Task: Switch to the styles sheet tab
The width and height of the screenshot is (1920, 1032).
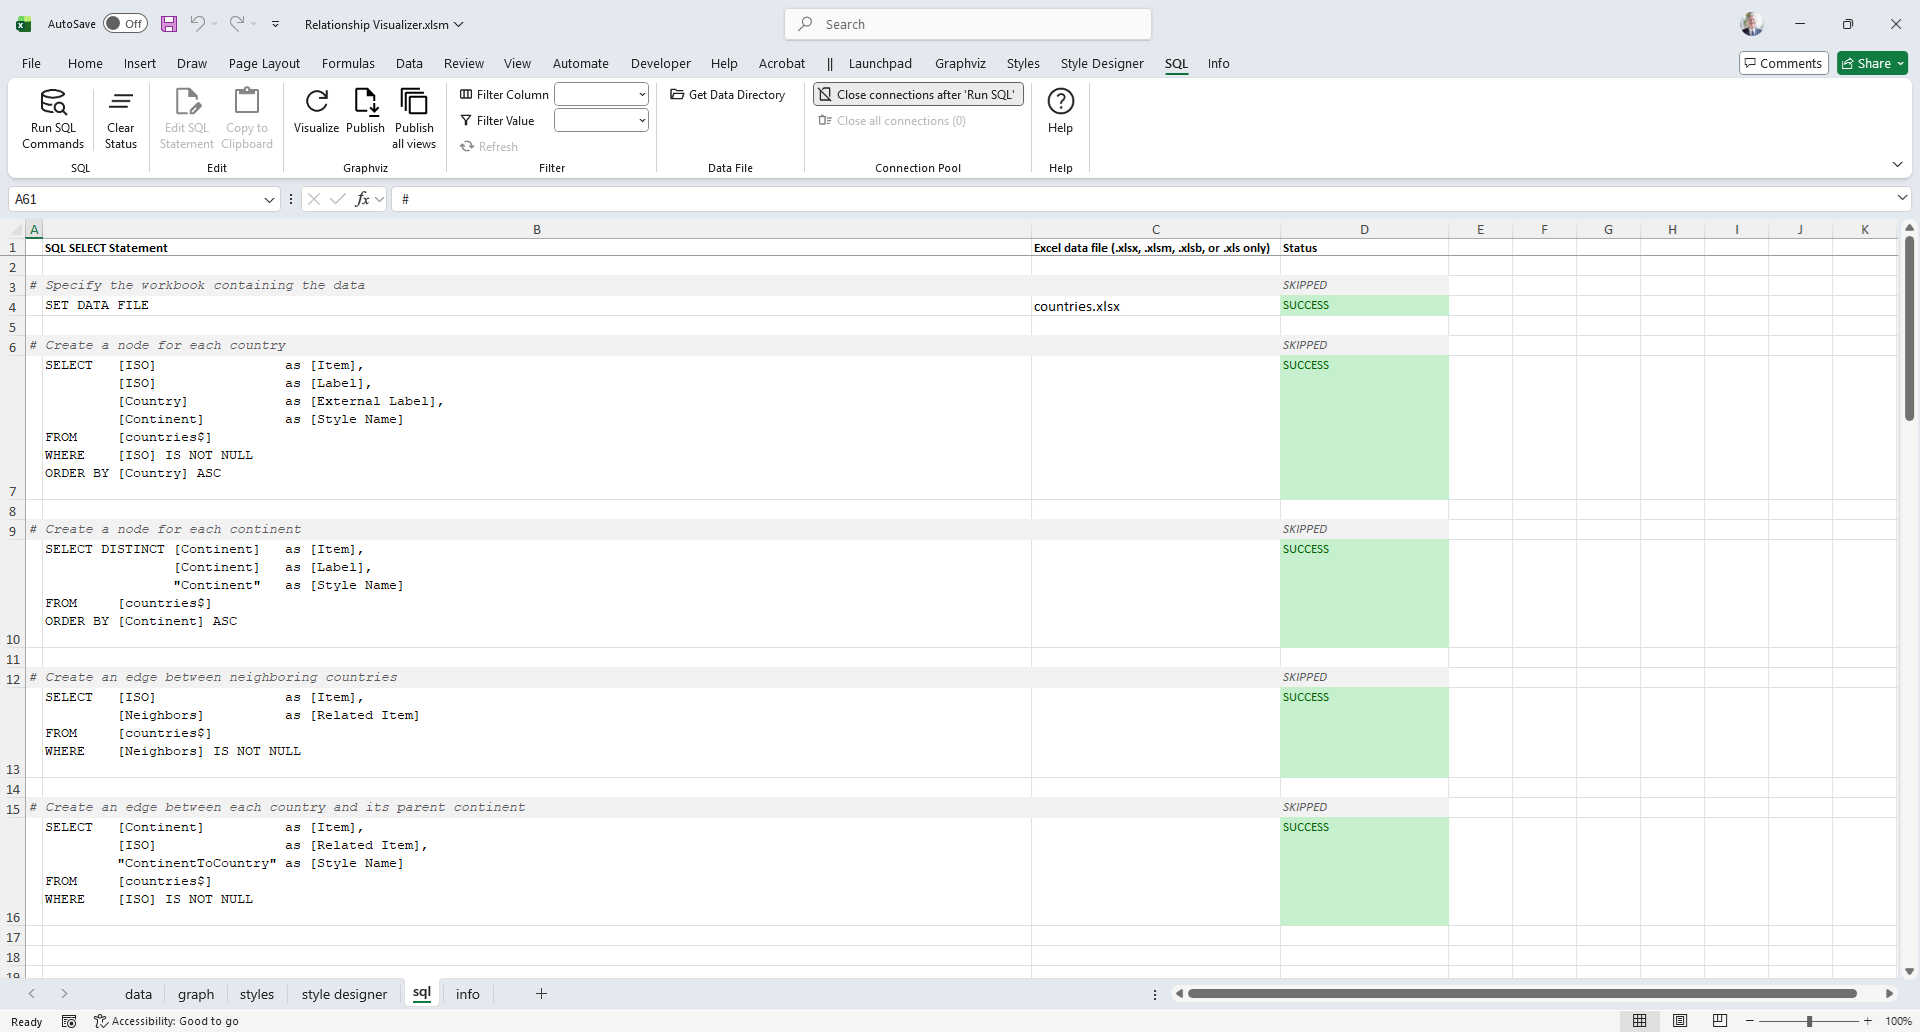Action: click(x=257, y=994)
